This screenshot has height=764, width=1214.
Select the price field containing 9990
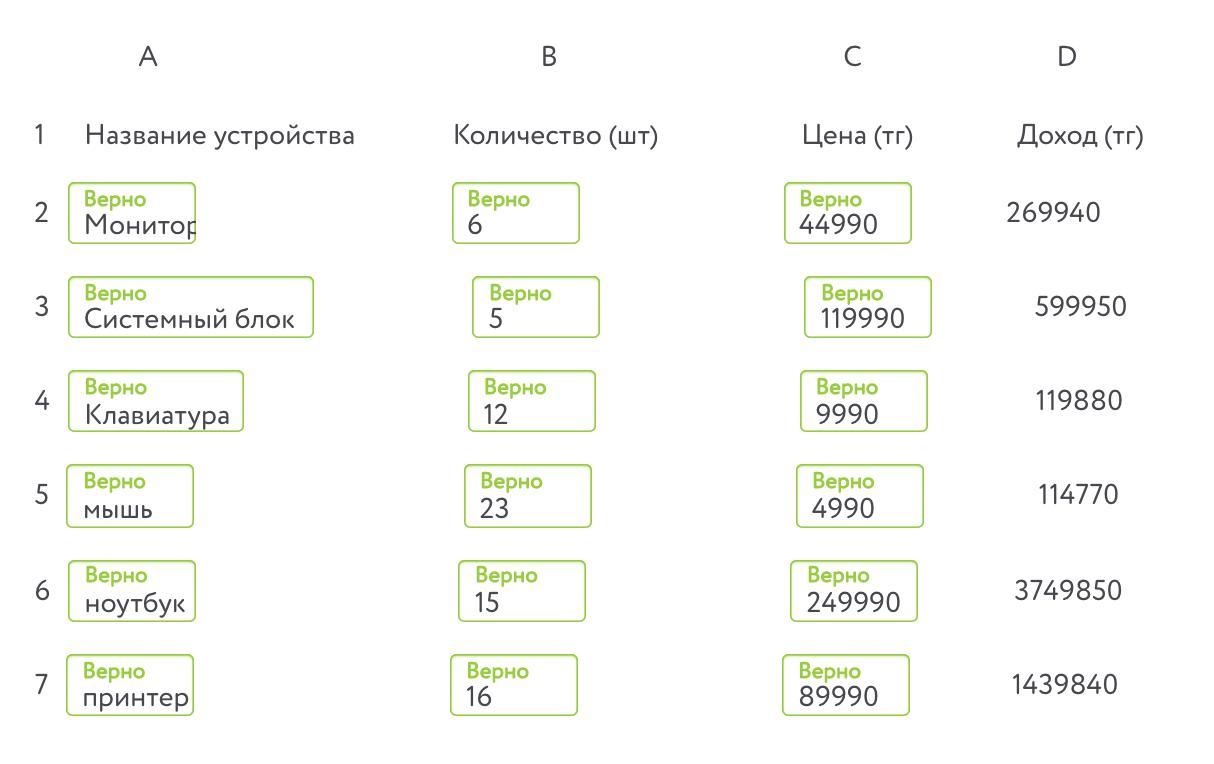point(864,401)
